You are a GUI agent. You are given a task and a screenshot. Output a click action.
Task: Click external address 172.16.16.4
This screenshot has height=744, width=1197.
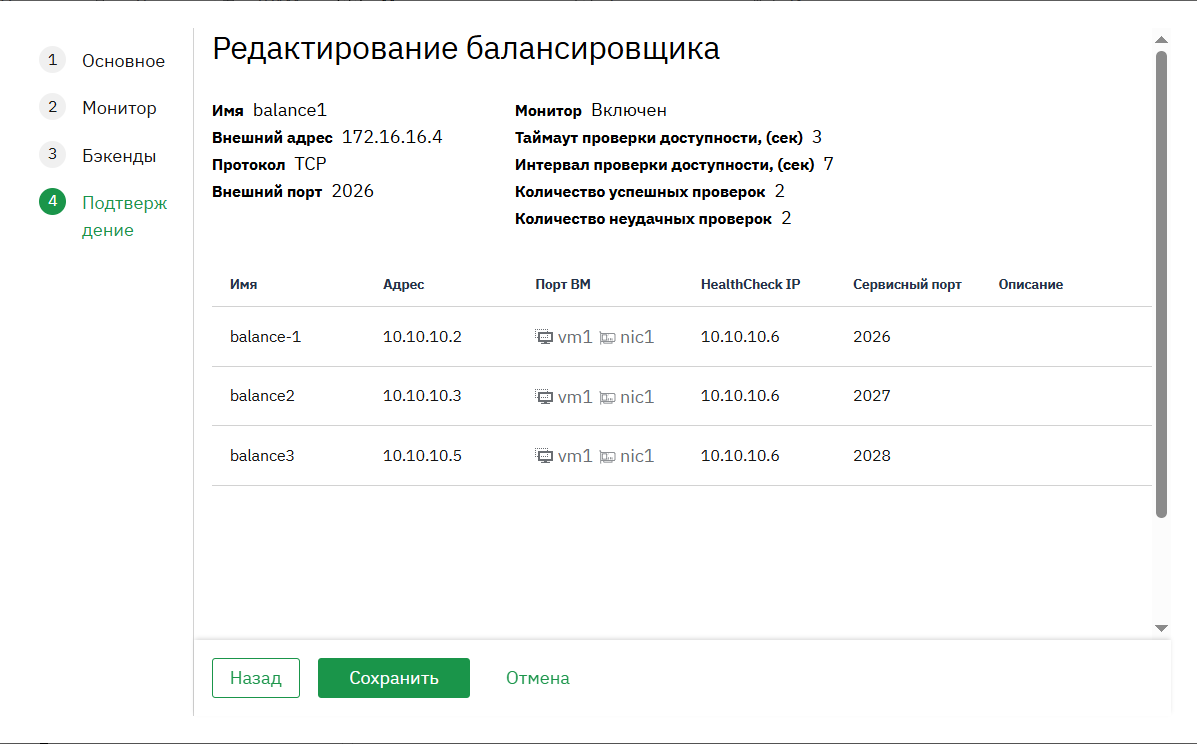pyautogui.click(x=392, y=137)
